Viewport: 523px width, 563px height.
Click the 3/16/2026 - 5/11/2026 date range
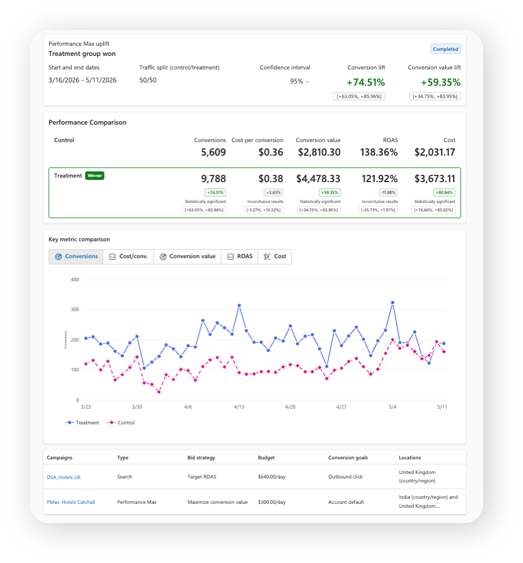pyautogui.click(x=83, y=80)
